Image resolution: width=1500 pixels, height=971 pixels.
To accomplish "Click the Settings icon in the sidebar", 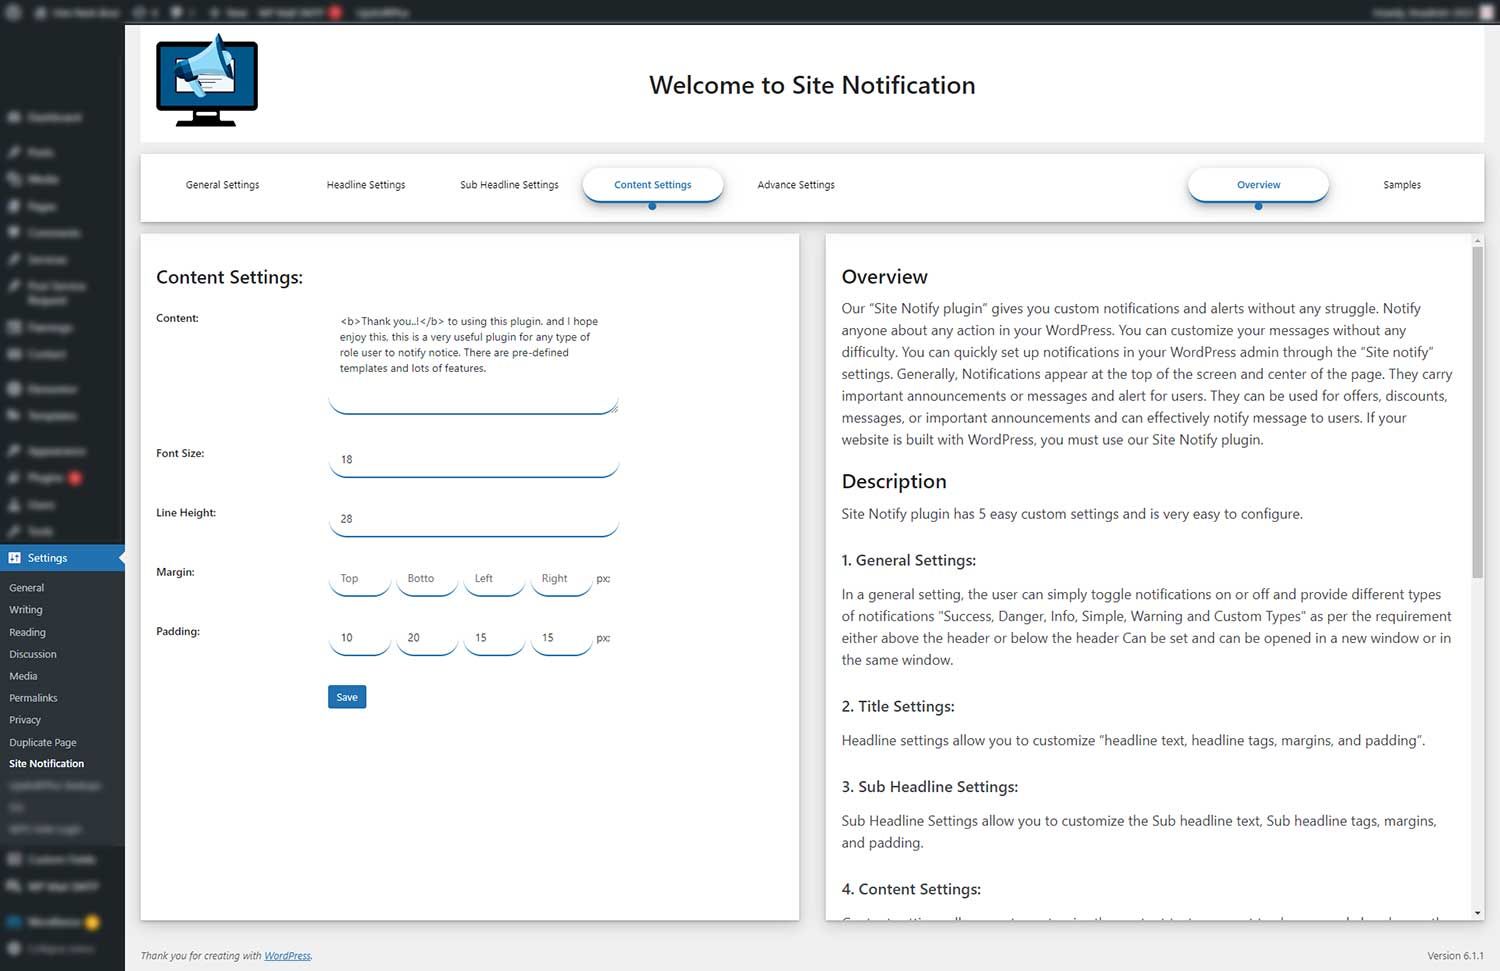I will coord(15,558).
